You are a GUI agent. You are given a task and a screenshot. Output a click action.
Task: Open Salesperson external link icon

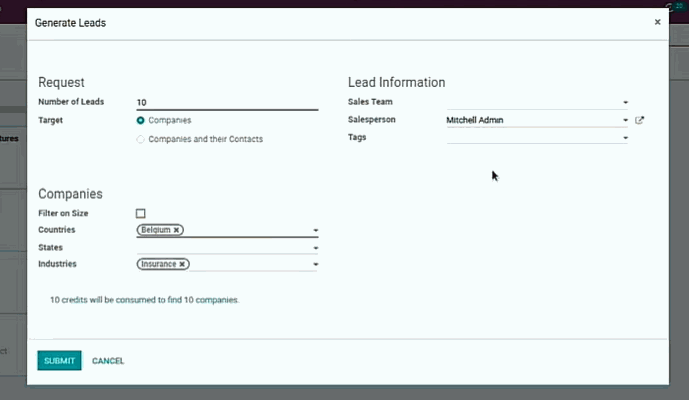point(640,121)
